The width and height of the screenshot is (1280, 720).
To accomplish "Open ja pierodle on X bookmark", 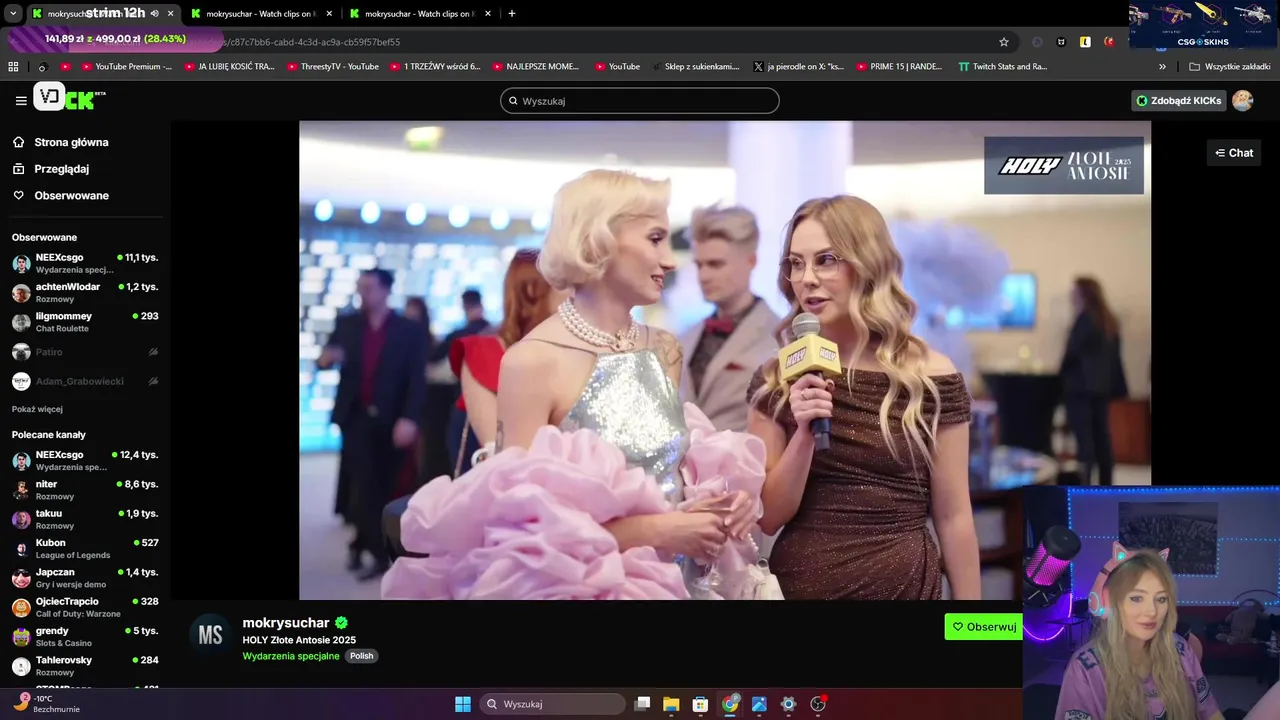I will point(797,67).
